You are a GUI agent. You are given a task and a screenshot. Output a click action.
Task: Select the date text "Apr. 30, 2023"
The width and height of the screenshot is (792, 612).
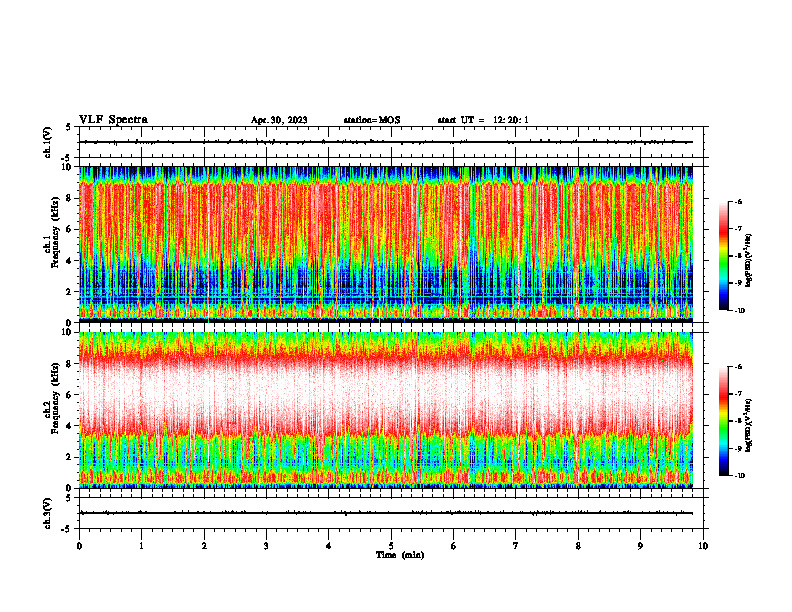(279, 120)
